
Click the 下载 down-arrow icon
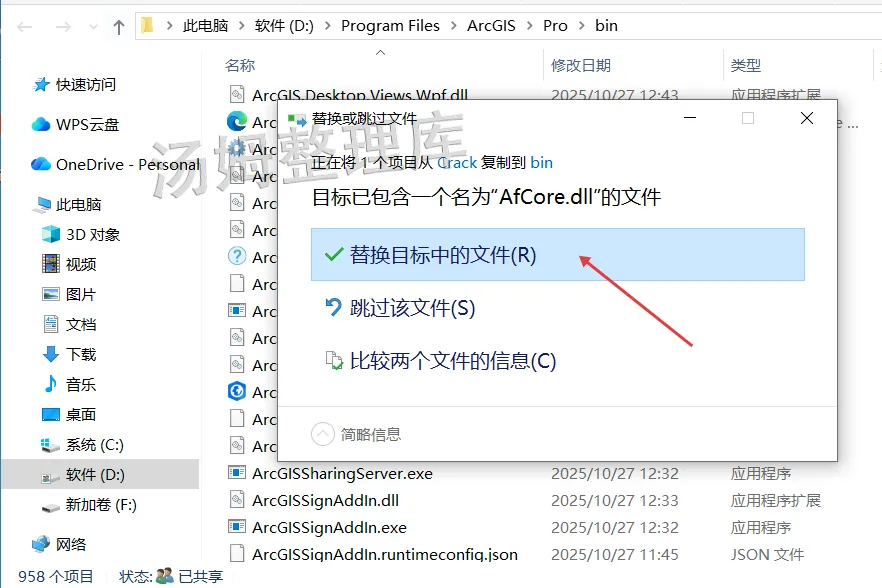tap(51, 354)
